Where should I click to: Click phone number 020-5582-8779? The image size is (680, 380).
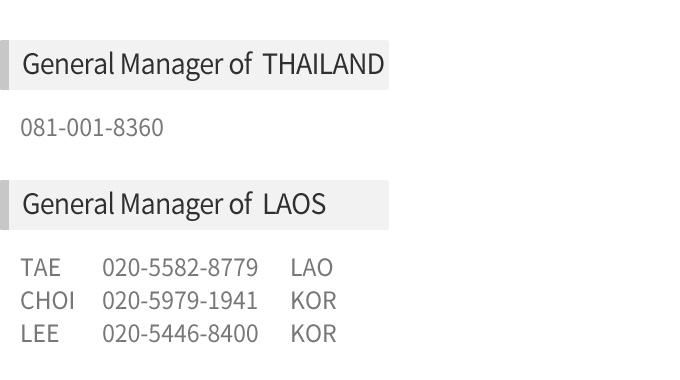point(180,267)
